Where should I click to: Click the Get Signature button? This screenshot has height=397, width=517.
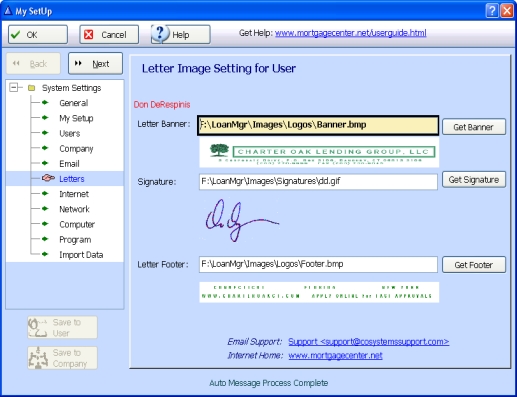point(474,180)
